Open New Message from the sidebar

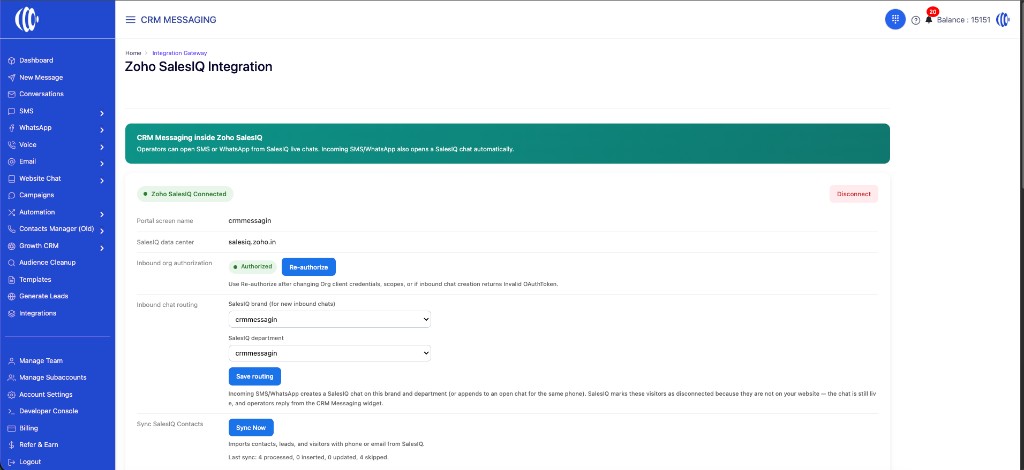point(41,77)
